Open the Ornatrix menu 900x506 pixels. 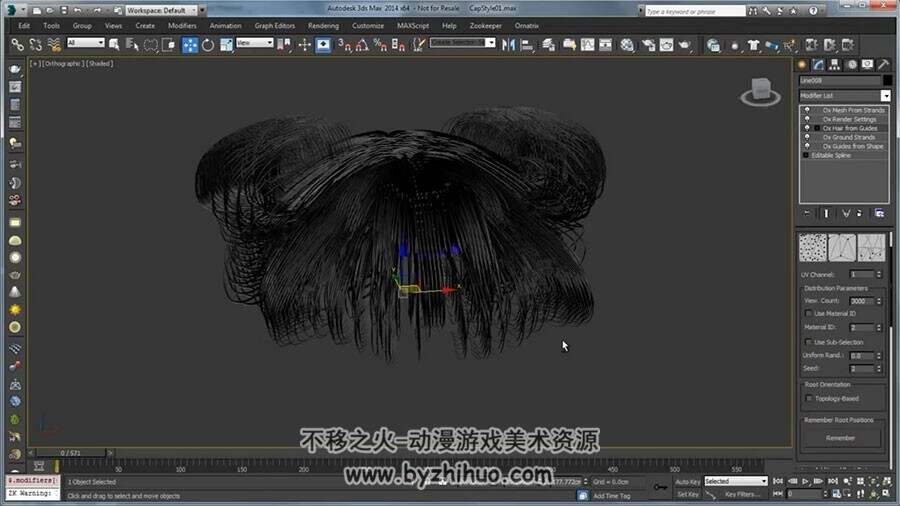click(x=526, y=26)
